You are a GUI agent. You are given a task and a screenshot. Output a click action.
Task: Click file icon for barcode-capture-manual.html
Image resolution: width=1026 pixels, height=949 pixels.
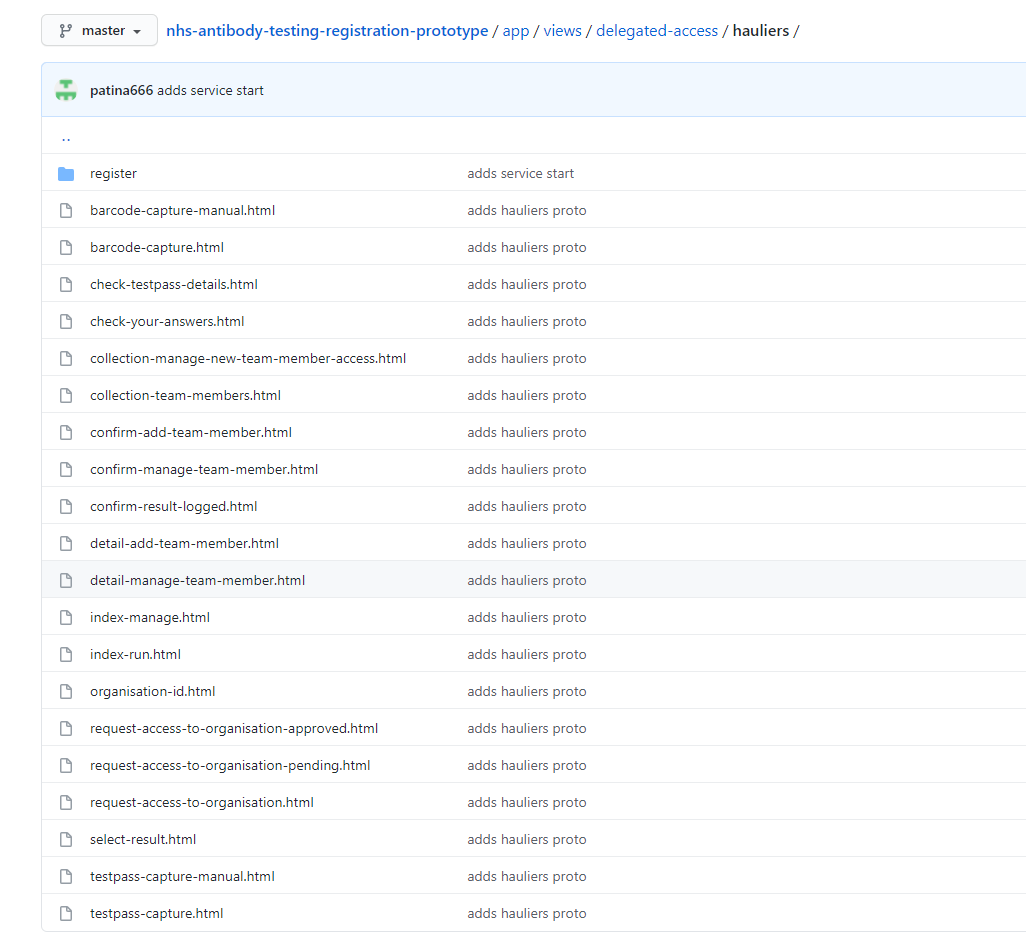tap(66, 210)
